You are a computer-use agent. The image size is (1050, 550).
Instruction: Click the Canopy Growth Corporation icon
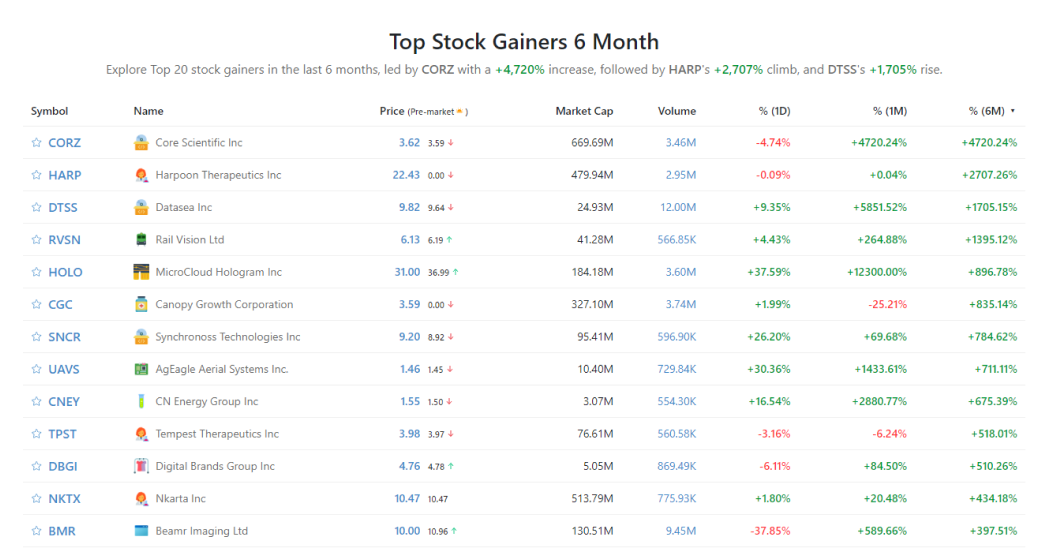[x=141, y=304]
